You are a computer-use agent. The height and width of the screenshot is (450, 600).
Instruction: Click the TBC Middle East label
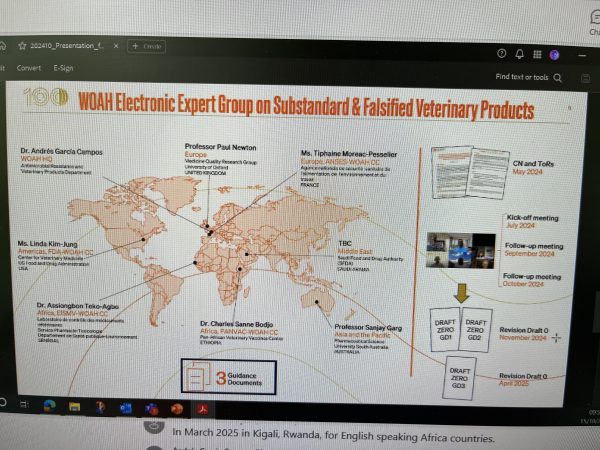point(354,247)
